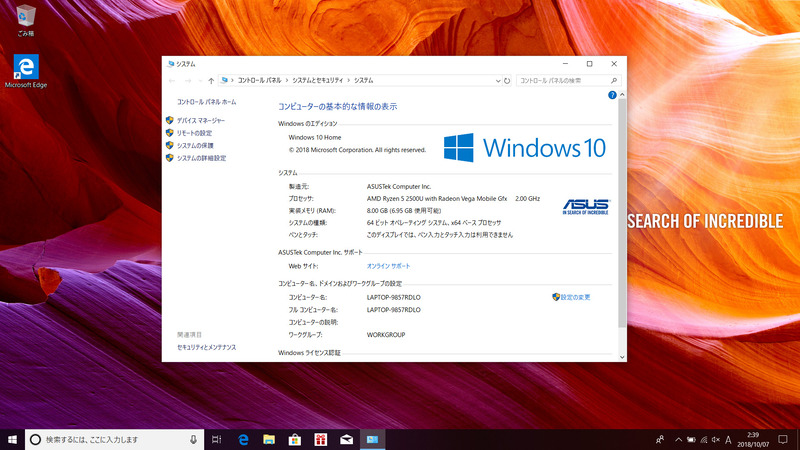Open リモートの設定 link
Image resolution: width=800 pixels, height=450 pixels.
click(194, 133)
